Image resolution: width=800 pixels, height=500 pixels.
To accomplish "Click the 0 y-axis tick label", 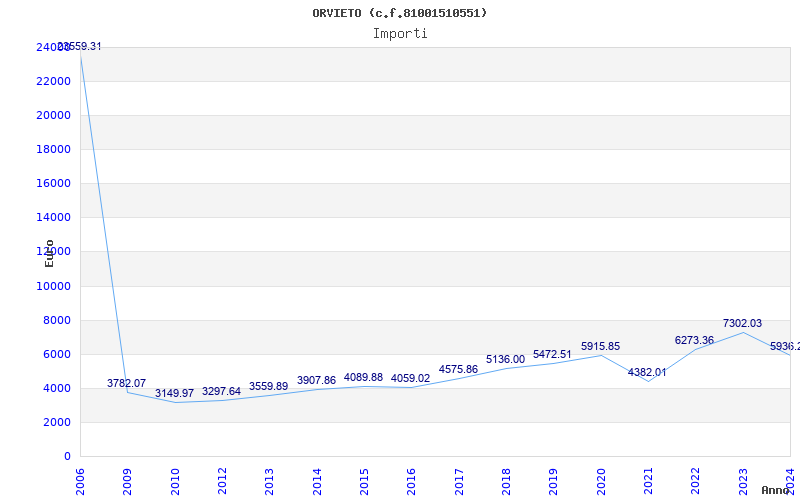I will click(x=67, y=457).
